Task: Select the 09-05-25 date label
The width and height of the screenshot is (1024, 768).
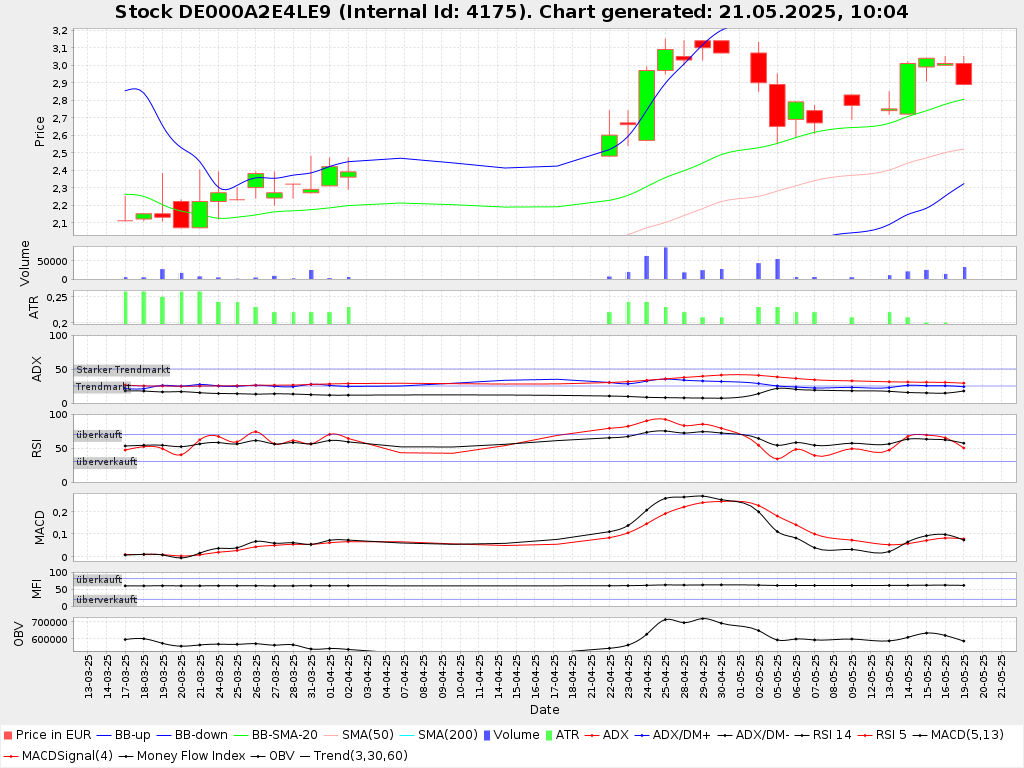Action: (852, 677)
